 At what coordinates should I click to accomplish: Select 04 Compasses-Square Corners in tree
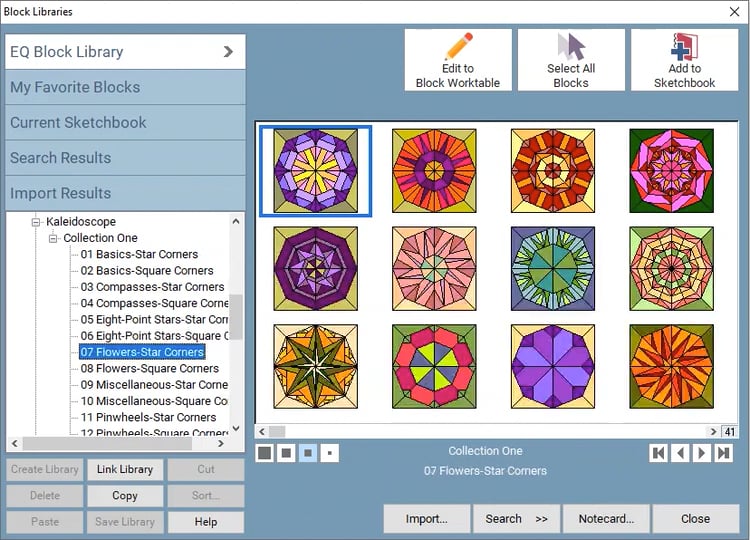point(154,303)
